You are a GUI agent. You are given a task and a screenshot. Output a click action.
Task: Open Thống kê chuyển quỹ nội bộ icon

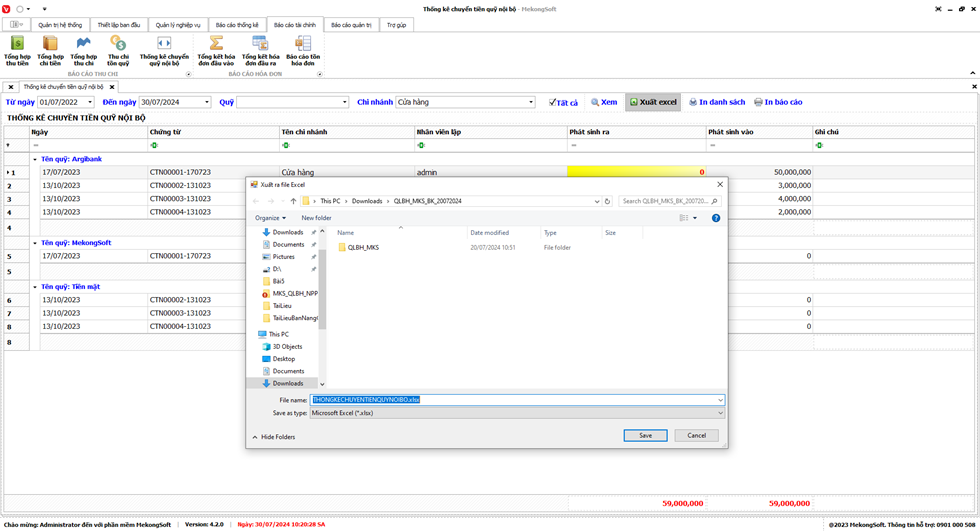164,50
